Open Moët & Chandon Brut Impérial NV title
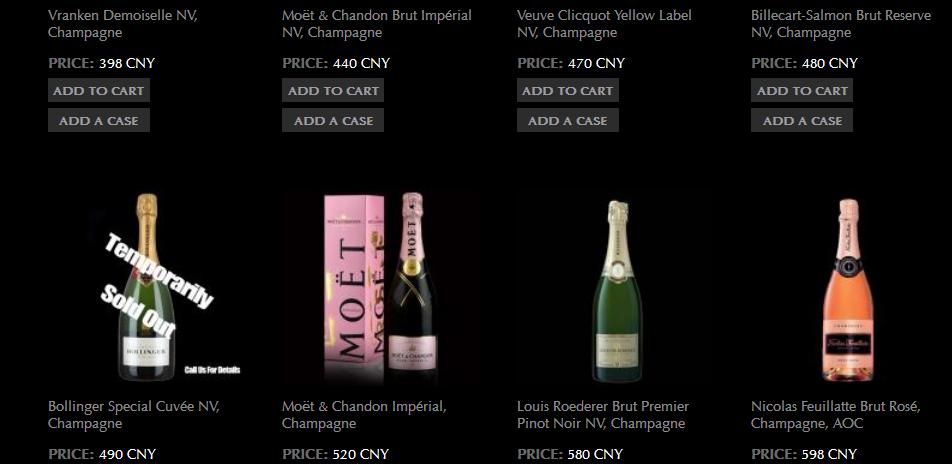Screen dimensions: 952x464 pyautogui.click(x=377, y=24)
